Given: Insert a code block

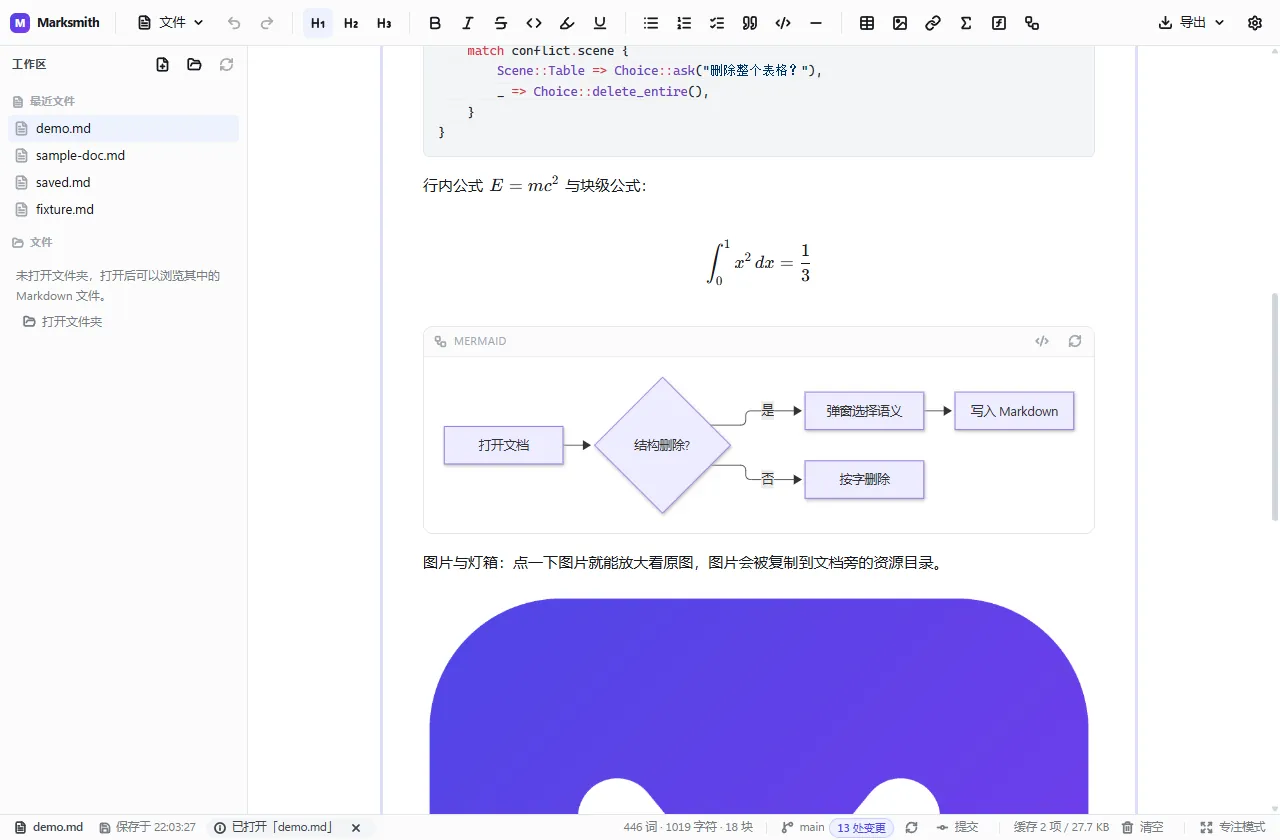Looking at the screenshot, I should pyautogui.click(x=783, y=23).
